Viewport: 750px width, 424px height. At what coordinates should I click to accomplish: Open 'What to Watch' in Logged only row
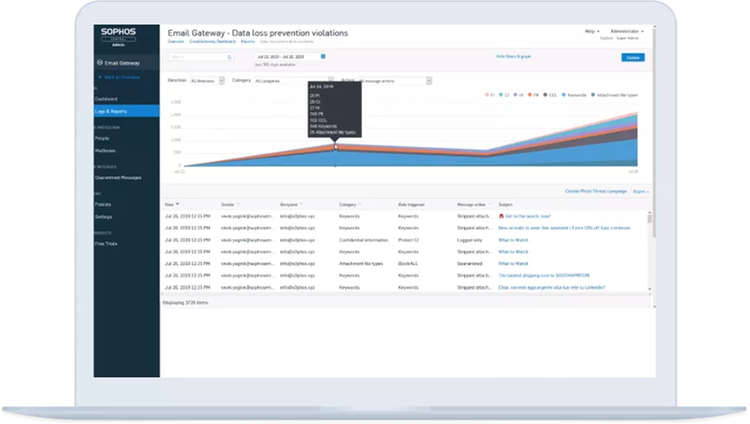[513, 240]
